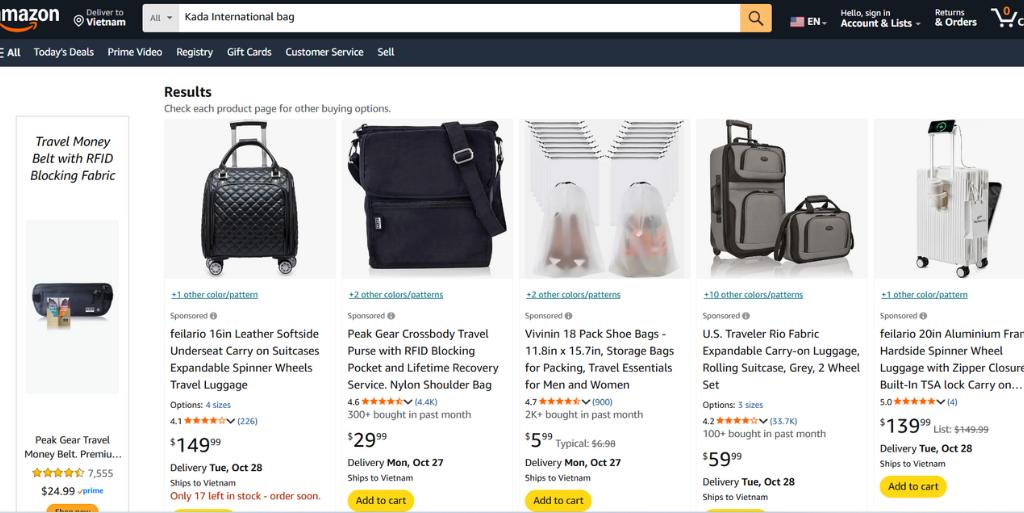The width and height of the screenshot is (1024, 513).
Task: Add Vivinin Shoe Bags to cart
Action: point(558,500)
